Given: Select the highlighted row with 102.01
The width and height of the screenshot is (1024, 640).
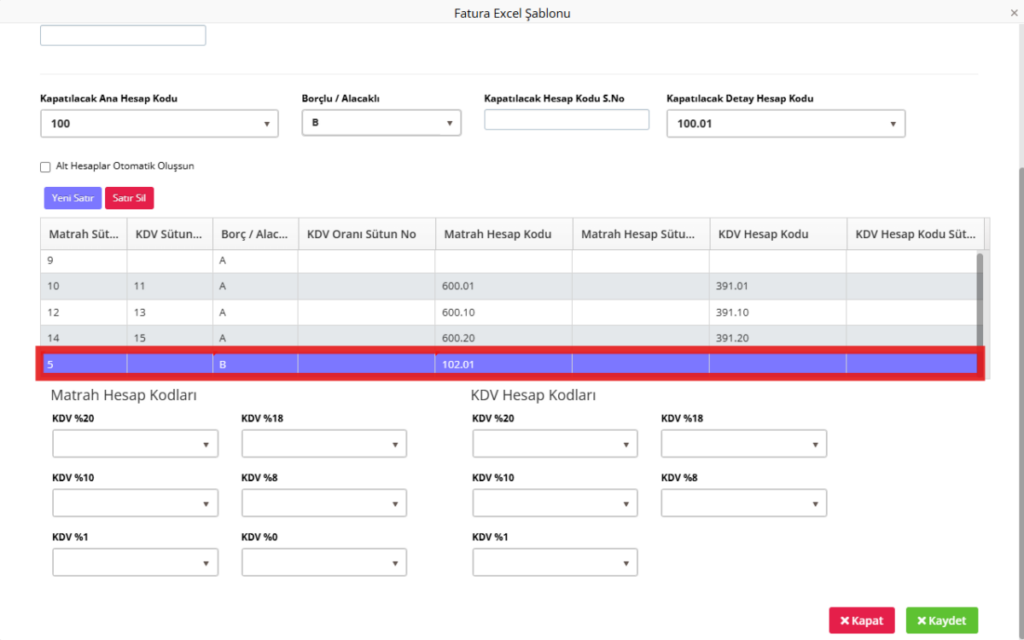Looking at the screenshot, I should pos(509,364).
